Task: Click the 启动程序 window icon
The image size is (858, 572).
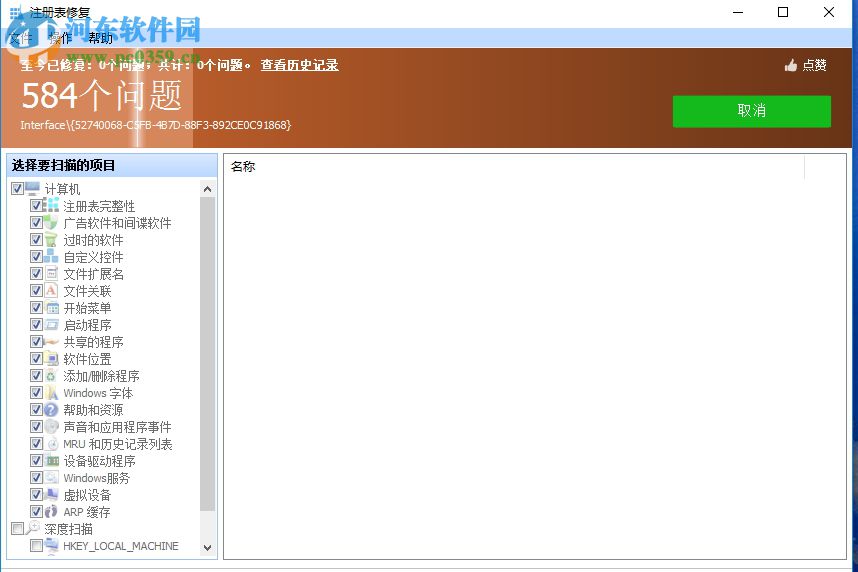Action: click(x=51, y=325)
